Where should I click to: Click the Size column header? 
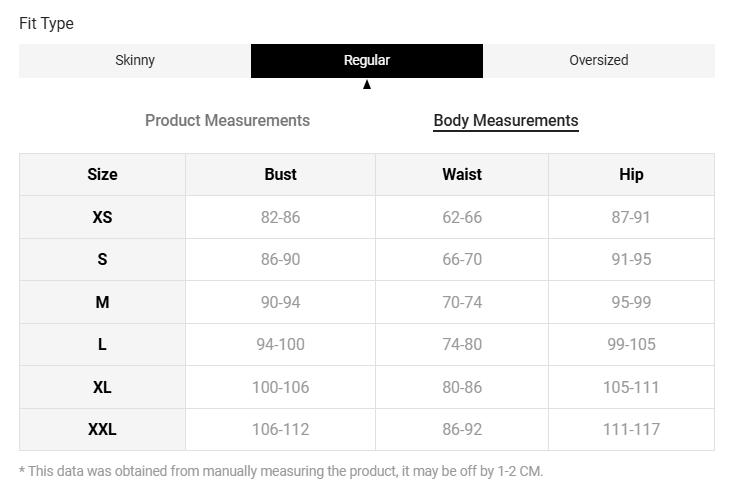point(102,174)
